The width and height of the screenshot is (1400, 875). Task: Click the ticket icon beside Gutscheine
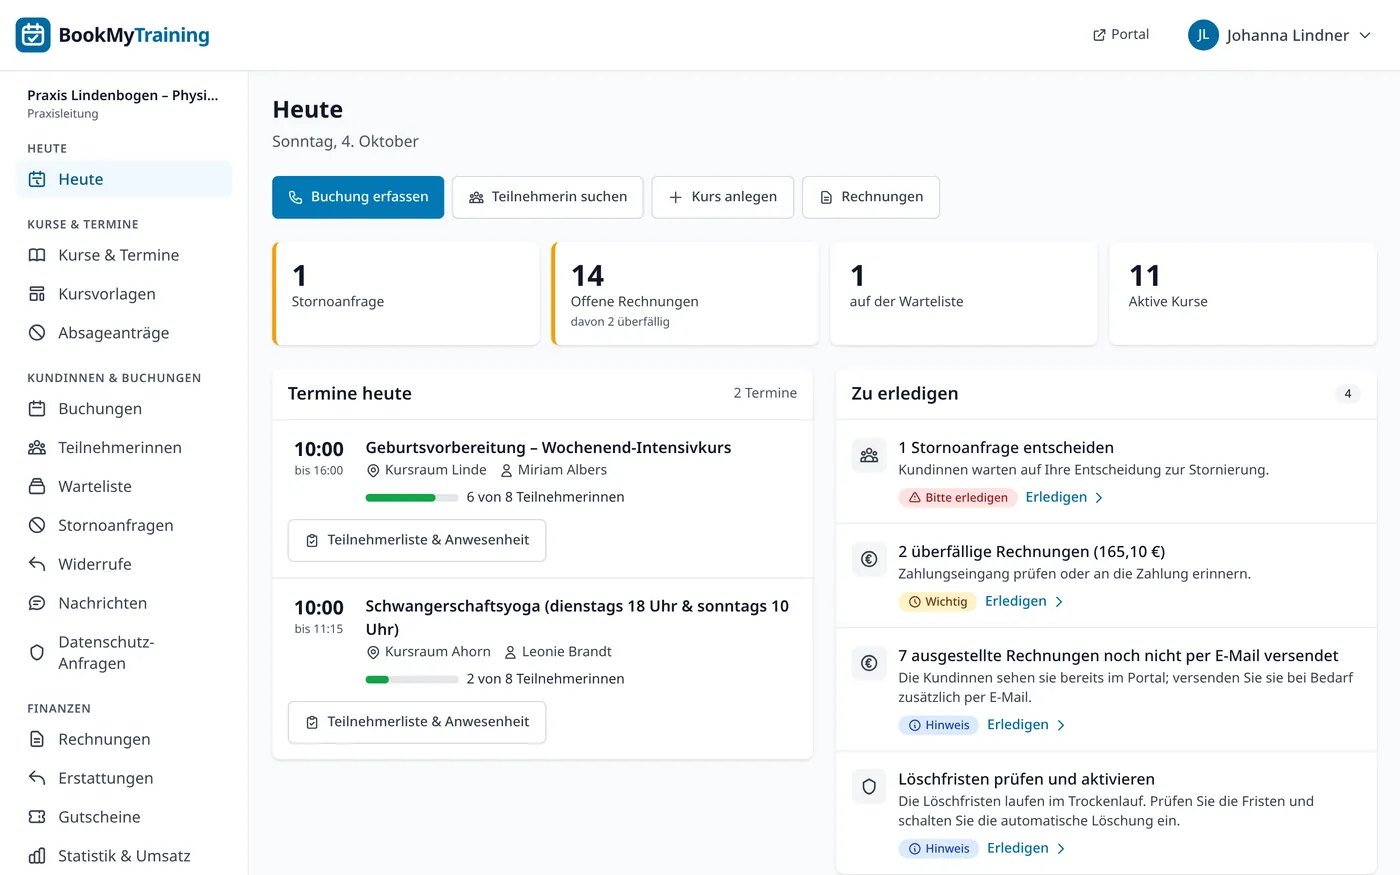pos(37,817)
